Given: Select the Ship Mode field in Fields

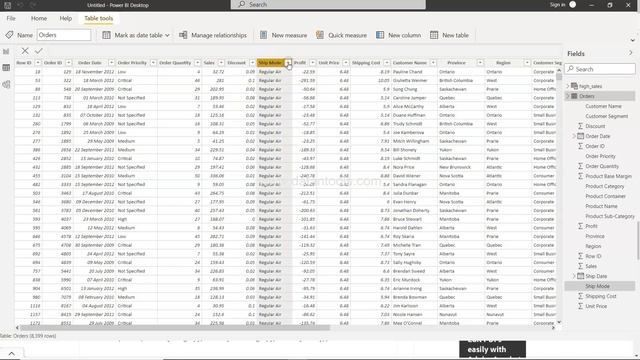Looking at the screenshot, I should 598,286.
